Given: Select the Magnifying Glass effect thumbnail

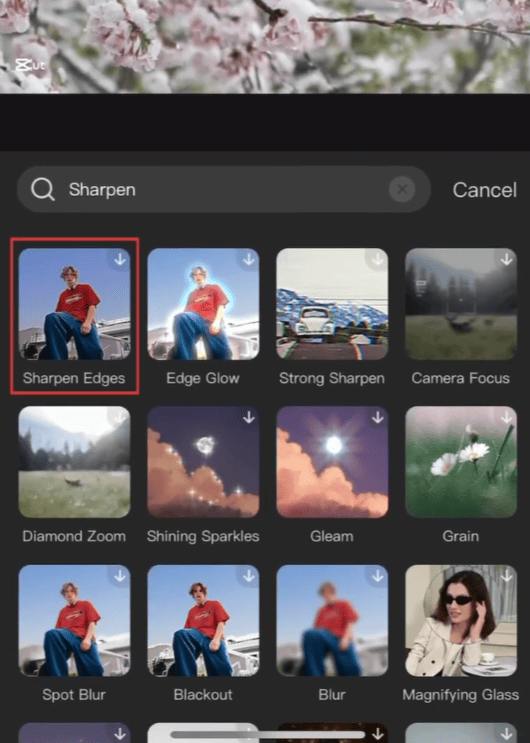Looking at the screenshot, I should 461,620.
